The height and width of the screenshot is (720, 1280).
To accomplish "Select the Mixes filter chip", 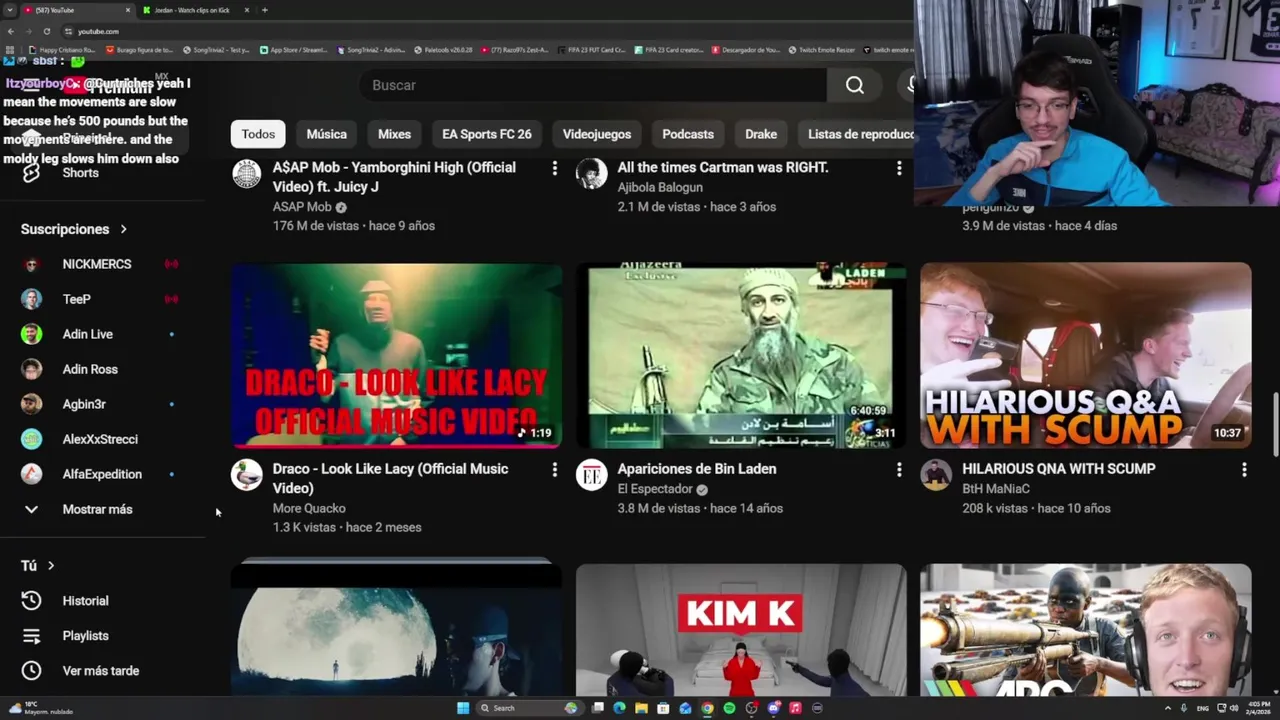I will click(394, 134).
